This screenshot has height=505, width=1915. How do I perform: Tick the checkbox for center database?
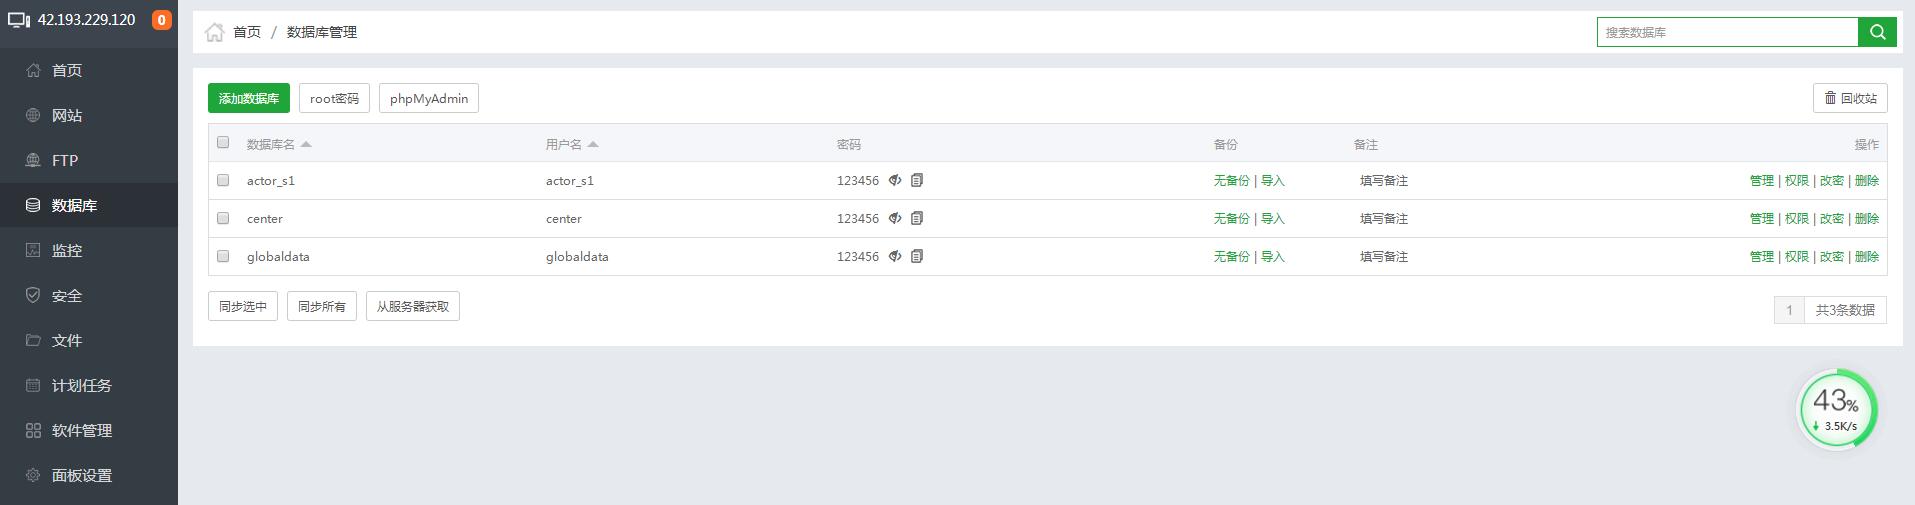(223, 218)
